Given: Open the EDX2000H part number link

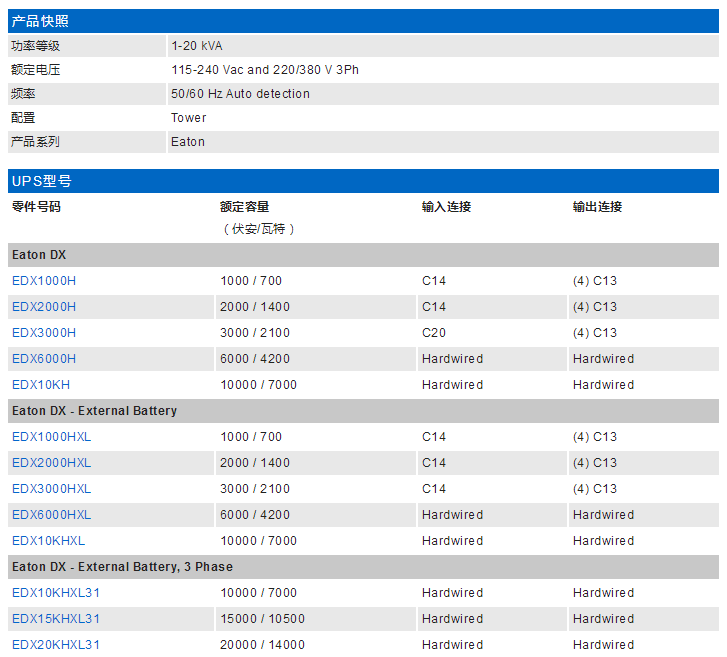Looking at the screenshot, I should click(44, 307).
